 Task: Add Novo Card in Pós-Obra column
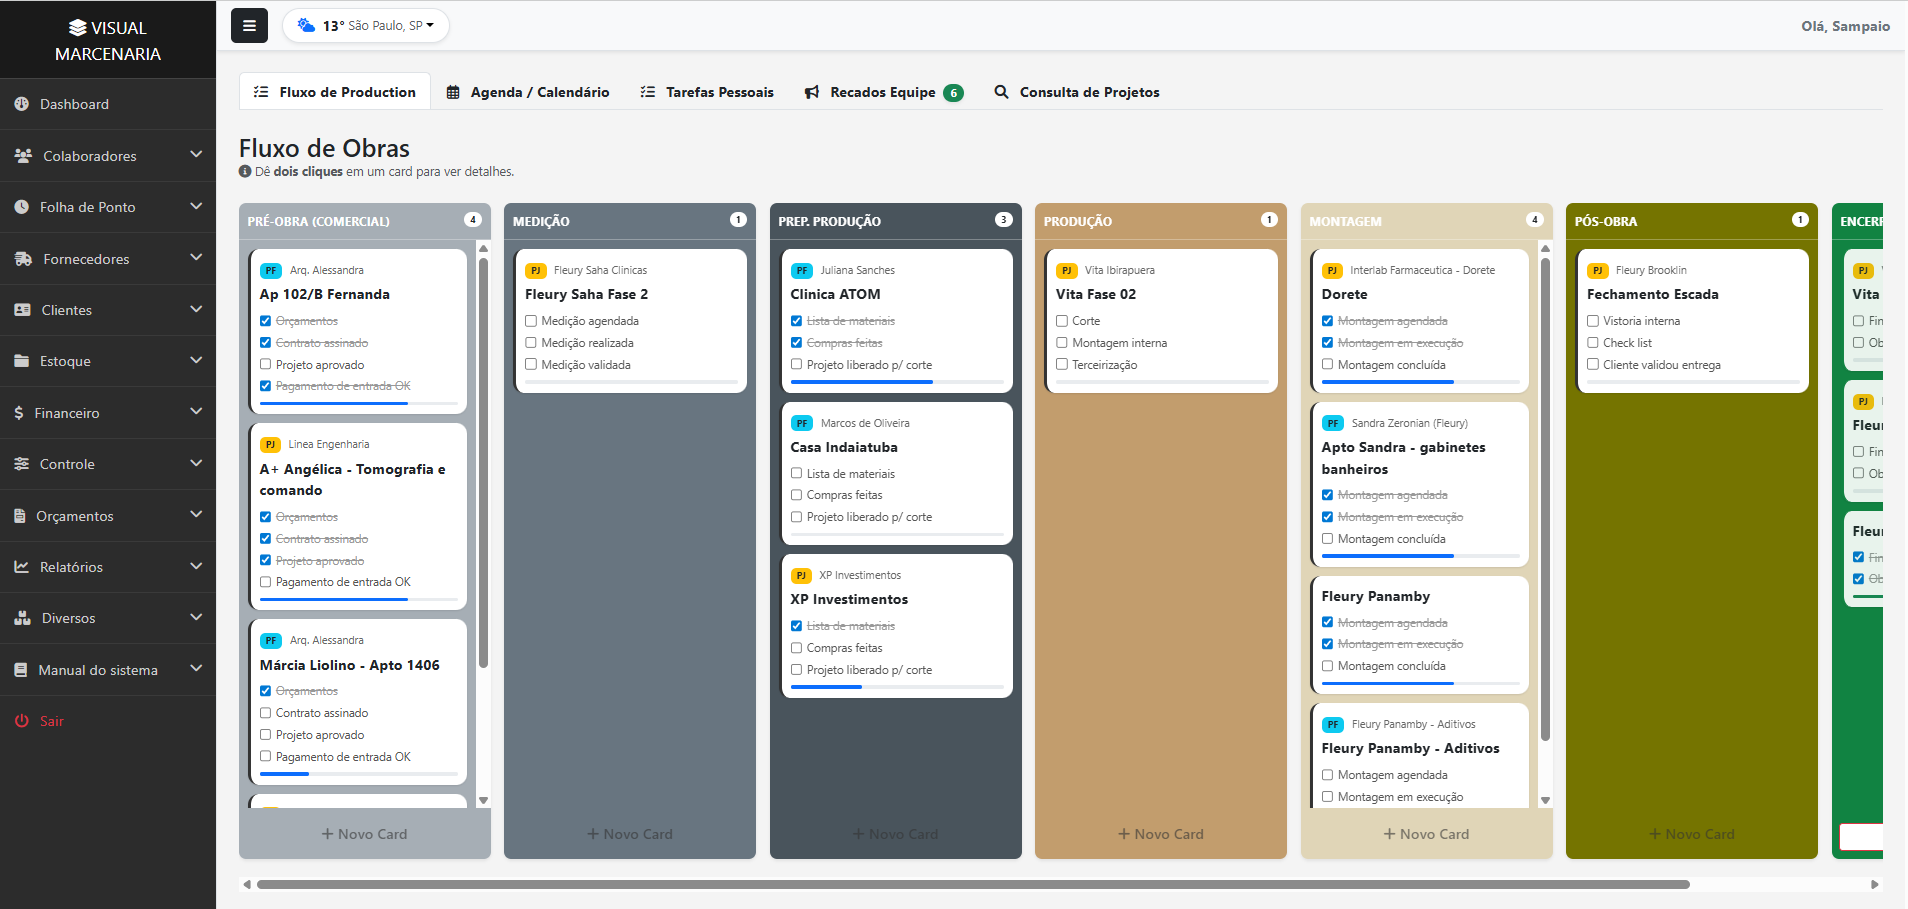pyautogui.click(x=1692, y=834)
